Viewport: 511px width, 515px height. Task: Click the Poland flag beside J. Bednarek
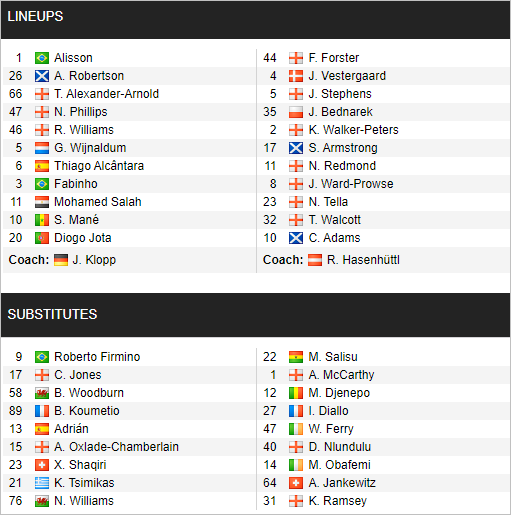(296, 112)
